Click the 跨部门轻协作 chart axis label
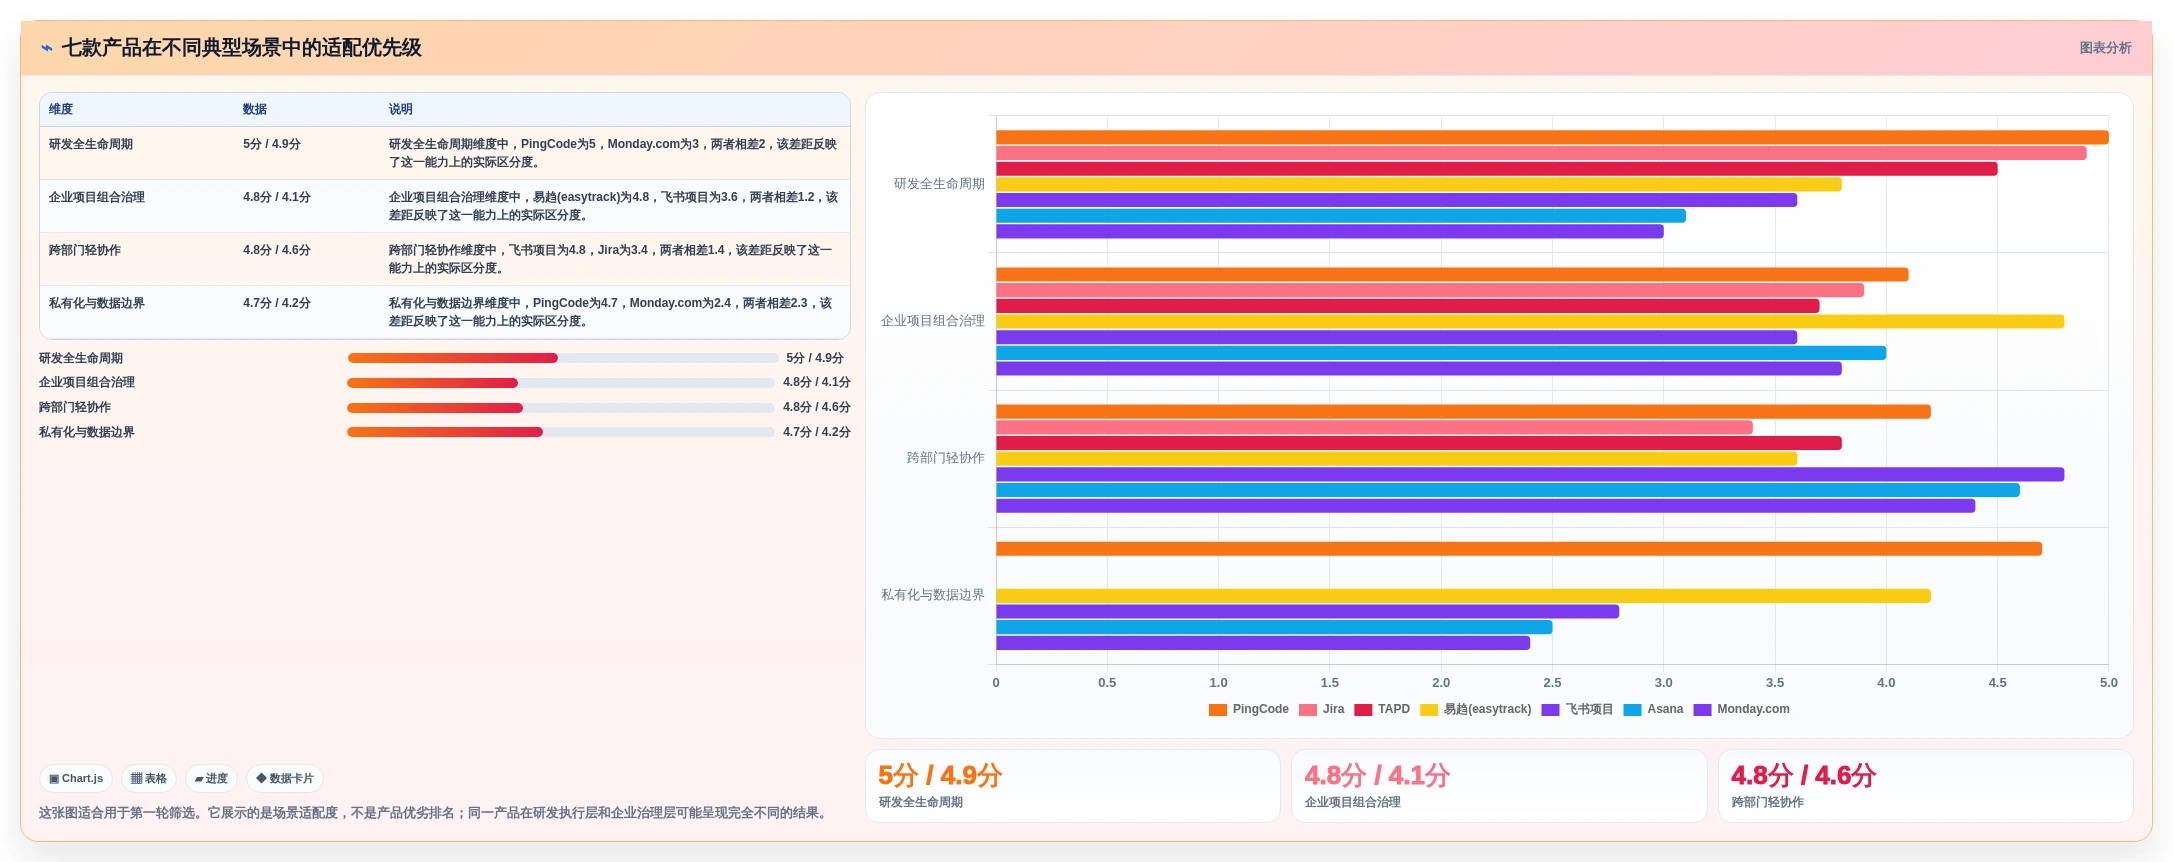Viewport: 2173px width, 862px height. click(x=946, y=458)
